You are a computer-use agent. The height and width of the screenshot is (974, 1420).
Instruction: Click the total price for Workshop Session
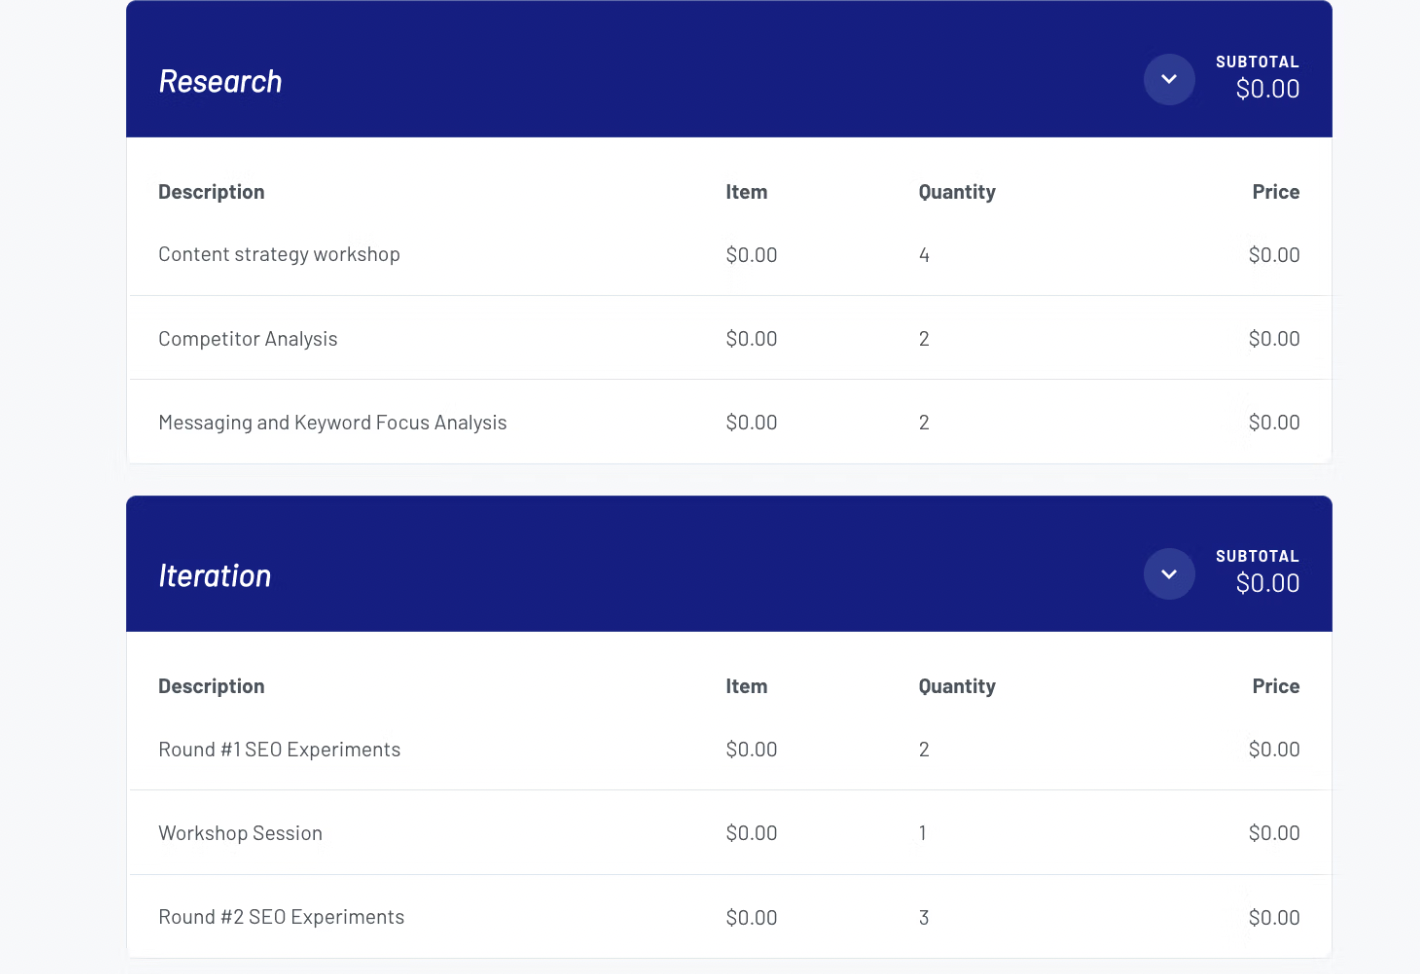(1273, 834)
